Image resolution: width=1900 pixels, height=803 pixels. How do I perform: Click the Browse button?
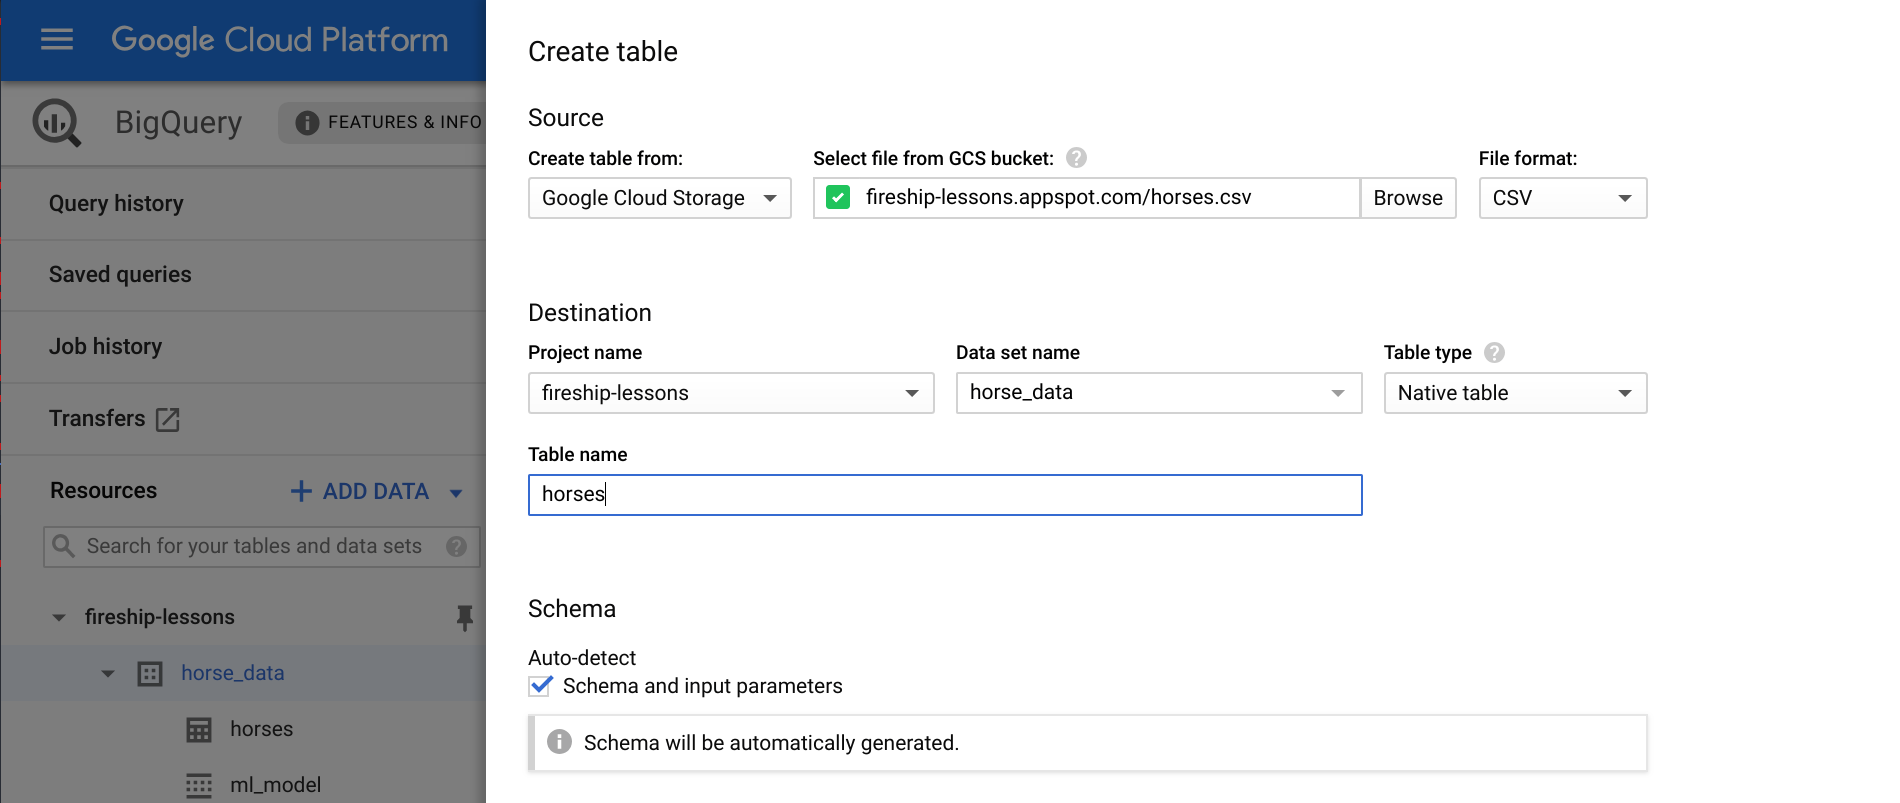(x=1407, y=198)
